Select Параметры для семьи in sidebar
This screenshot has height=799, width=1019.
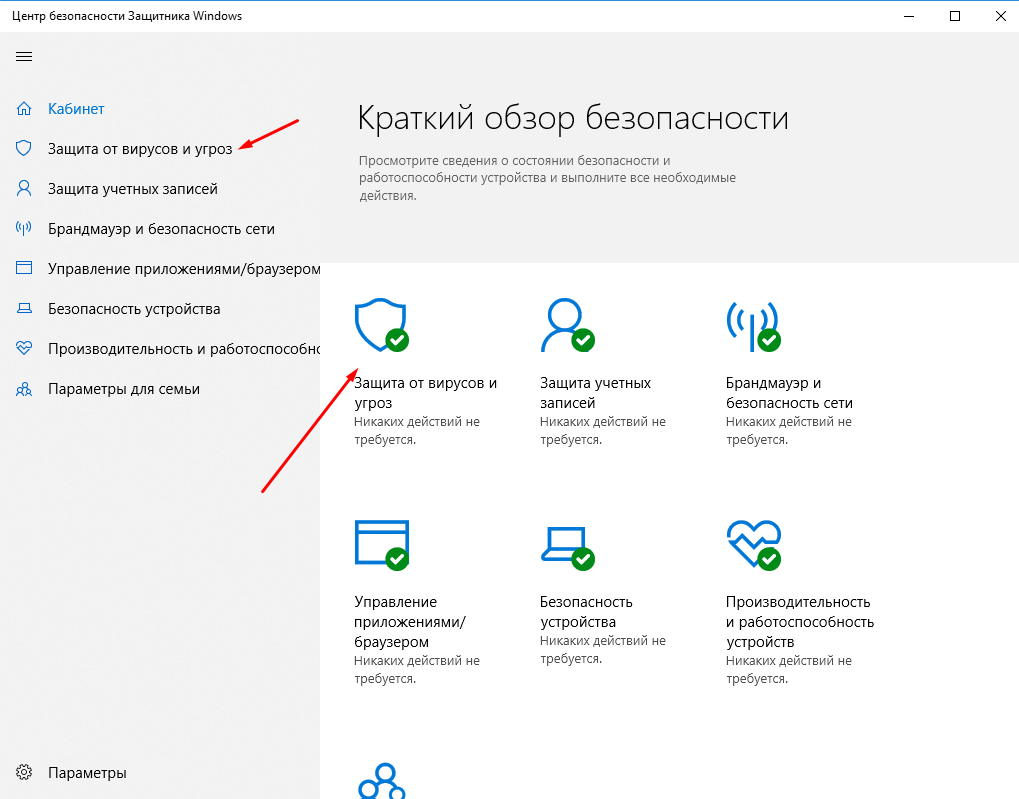(123, 389)
